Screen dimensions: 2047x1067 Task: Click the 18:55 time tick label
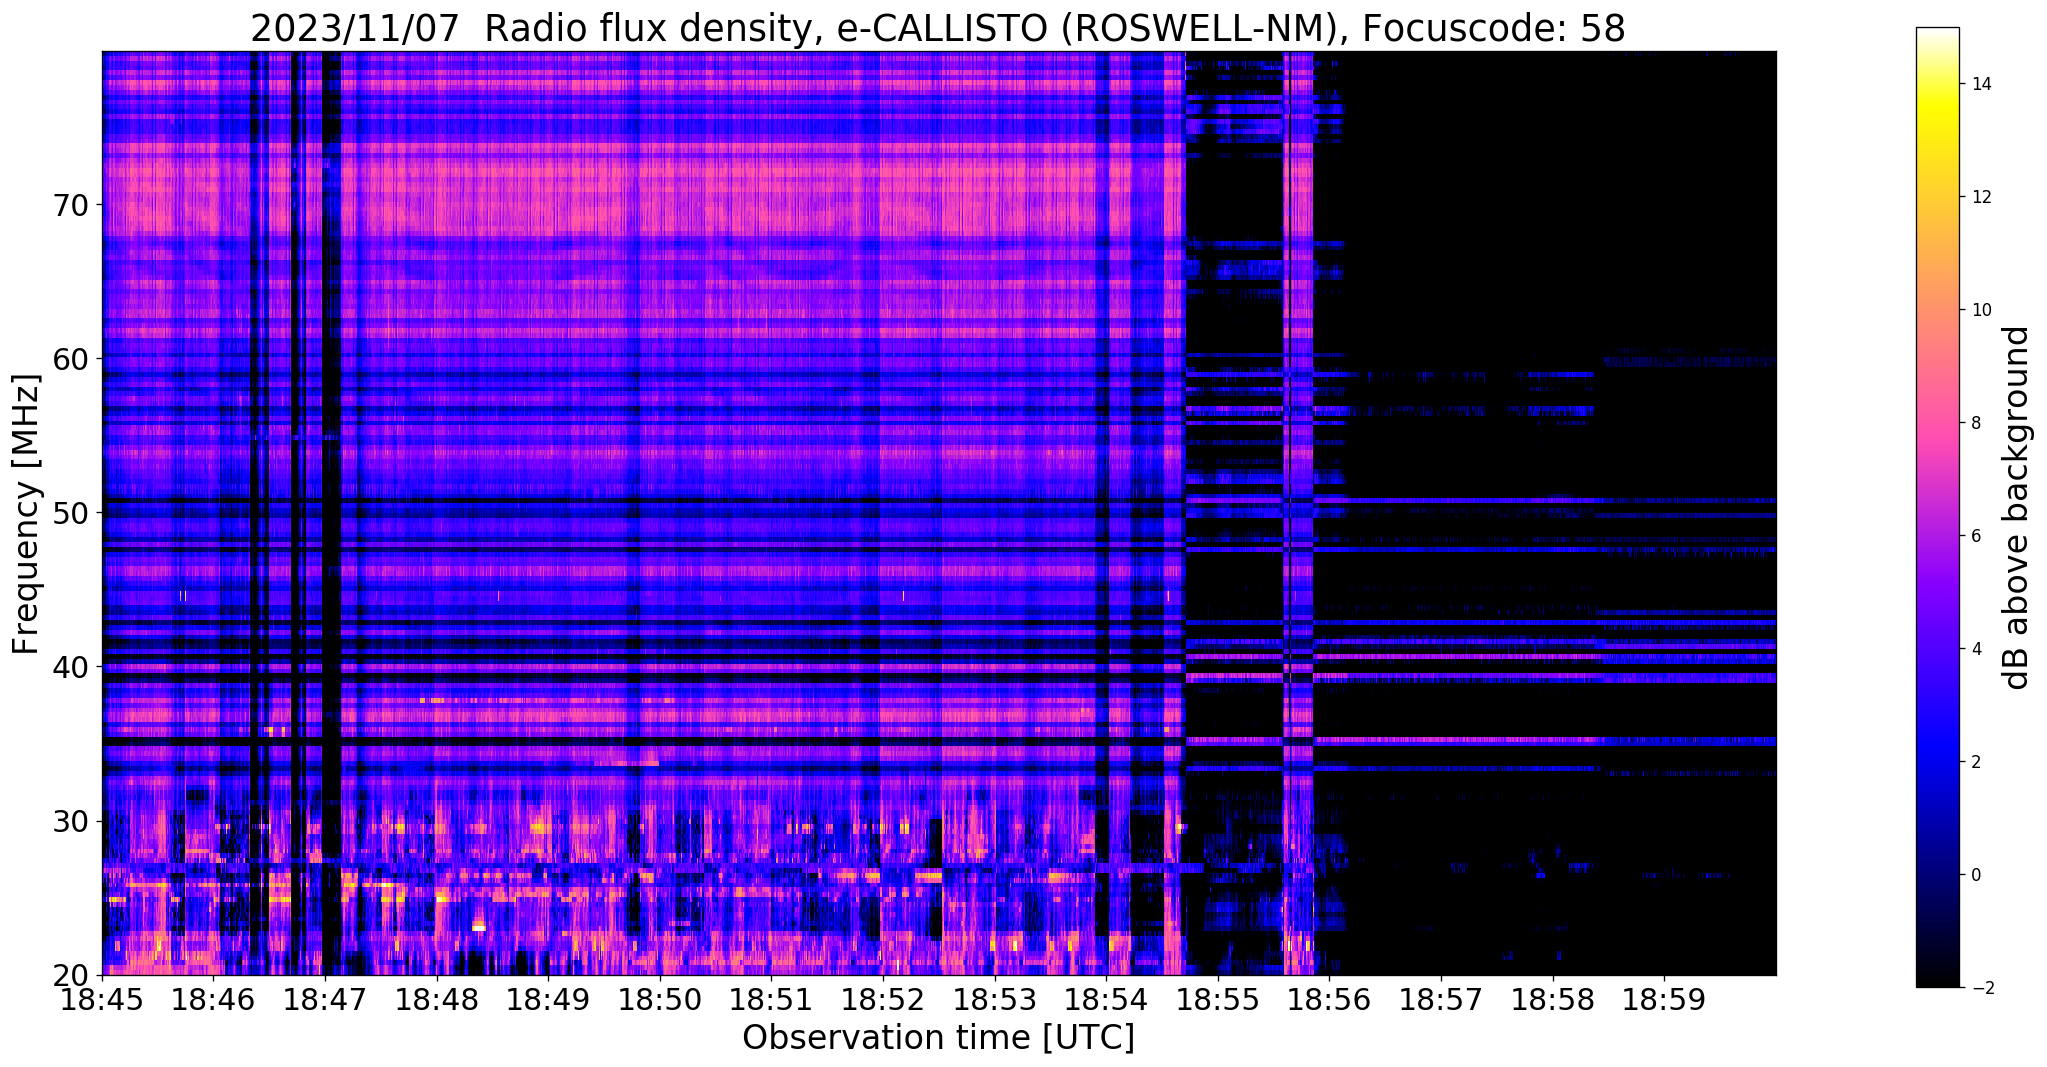tap(1218, 998)
